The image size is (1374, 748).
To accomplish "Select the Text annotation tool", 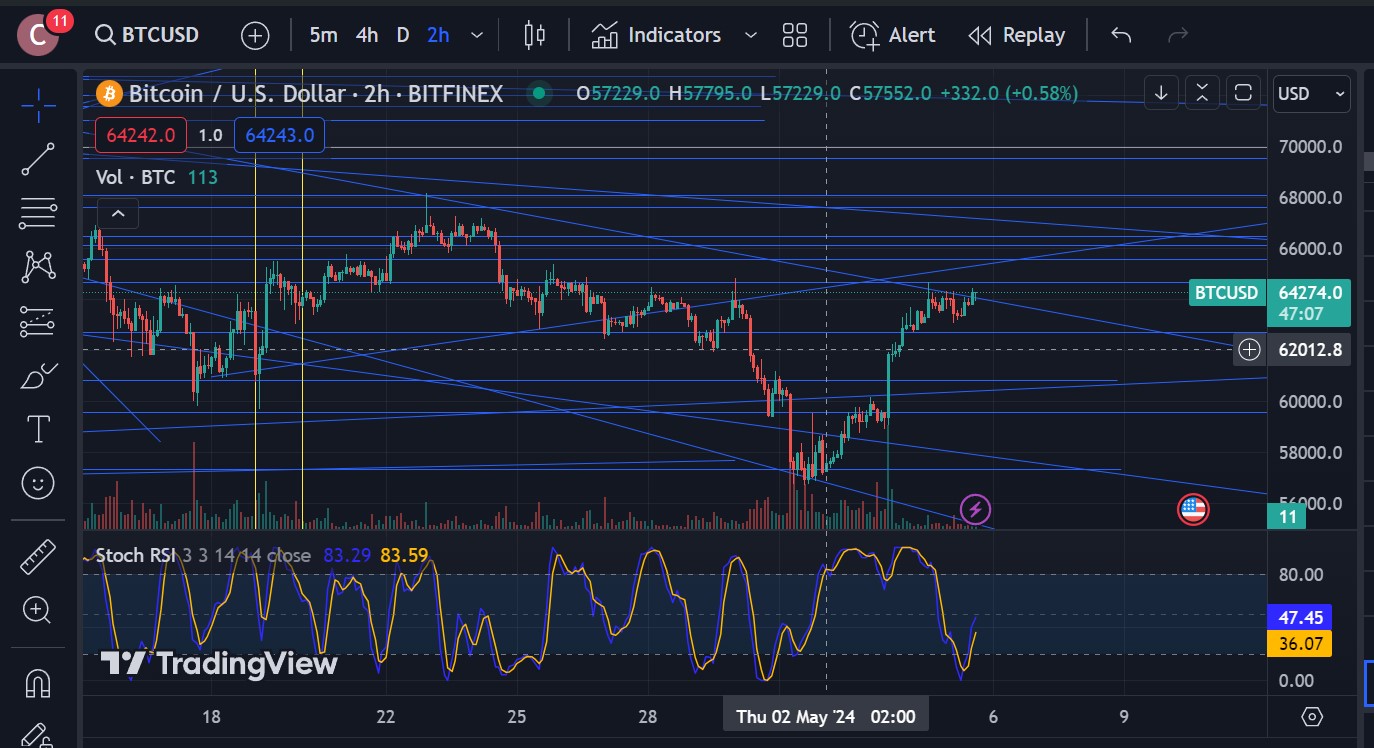I will (38, 430).
